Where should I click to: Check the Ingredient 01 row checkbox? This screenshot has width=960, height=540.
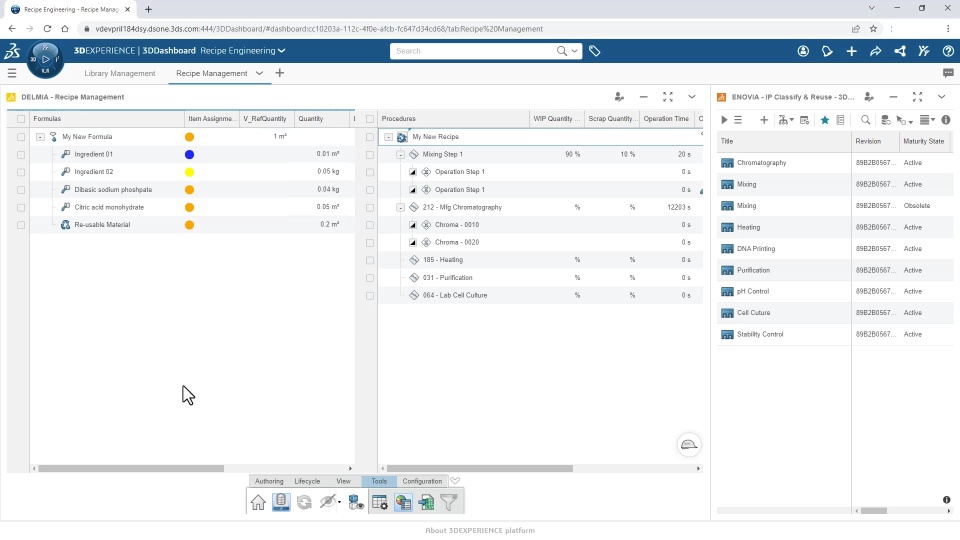[x=21, y=155]
